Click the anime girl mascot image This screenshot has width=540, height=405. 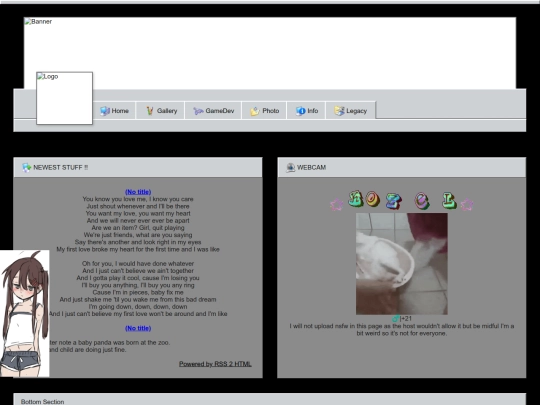point(25,313)
